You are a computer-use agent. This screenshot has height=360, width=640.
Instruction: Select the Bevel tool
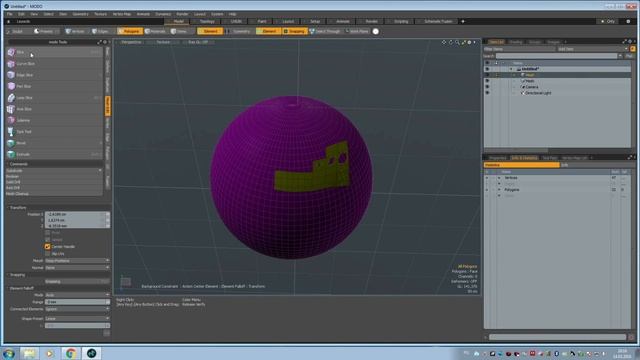54,143
